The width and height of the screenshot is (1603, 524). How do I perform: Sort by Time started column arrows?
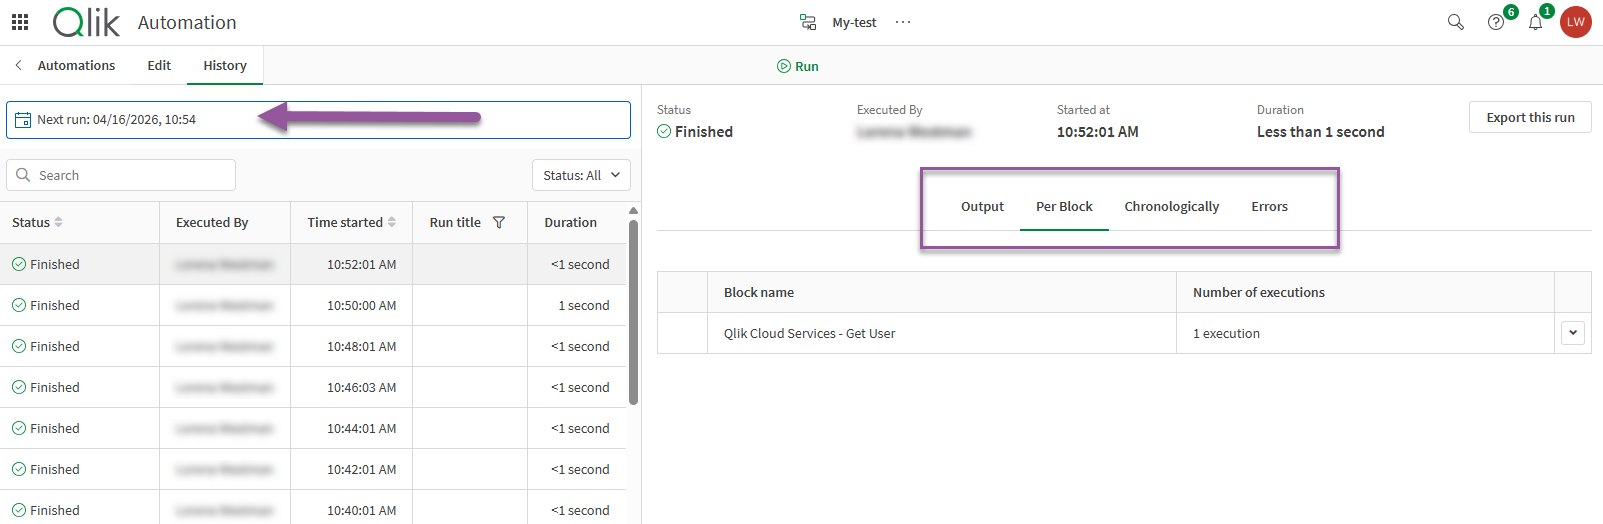point(392,222)
